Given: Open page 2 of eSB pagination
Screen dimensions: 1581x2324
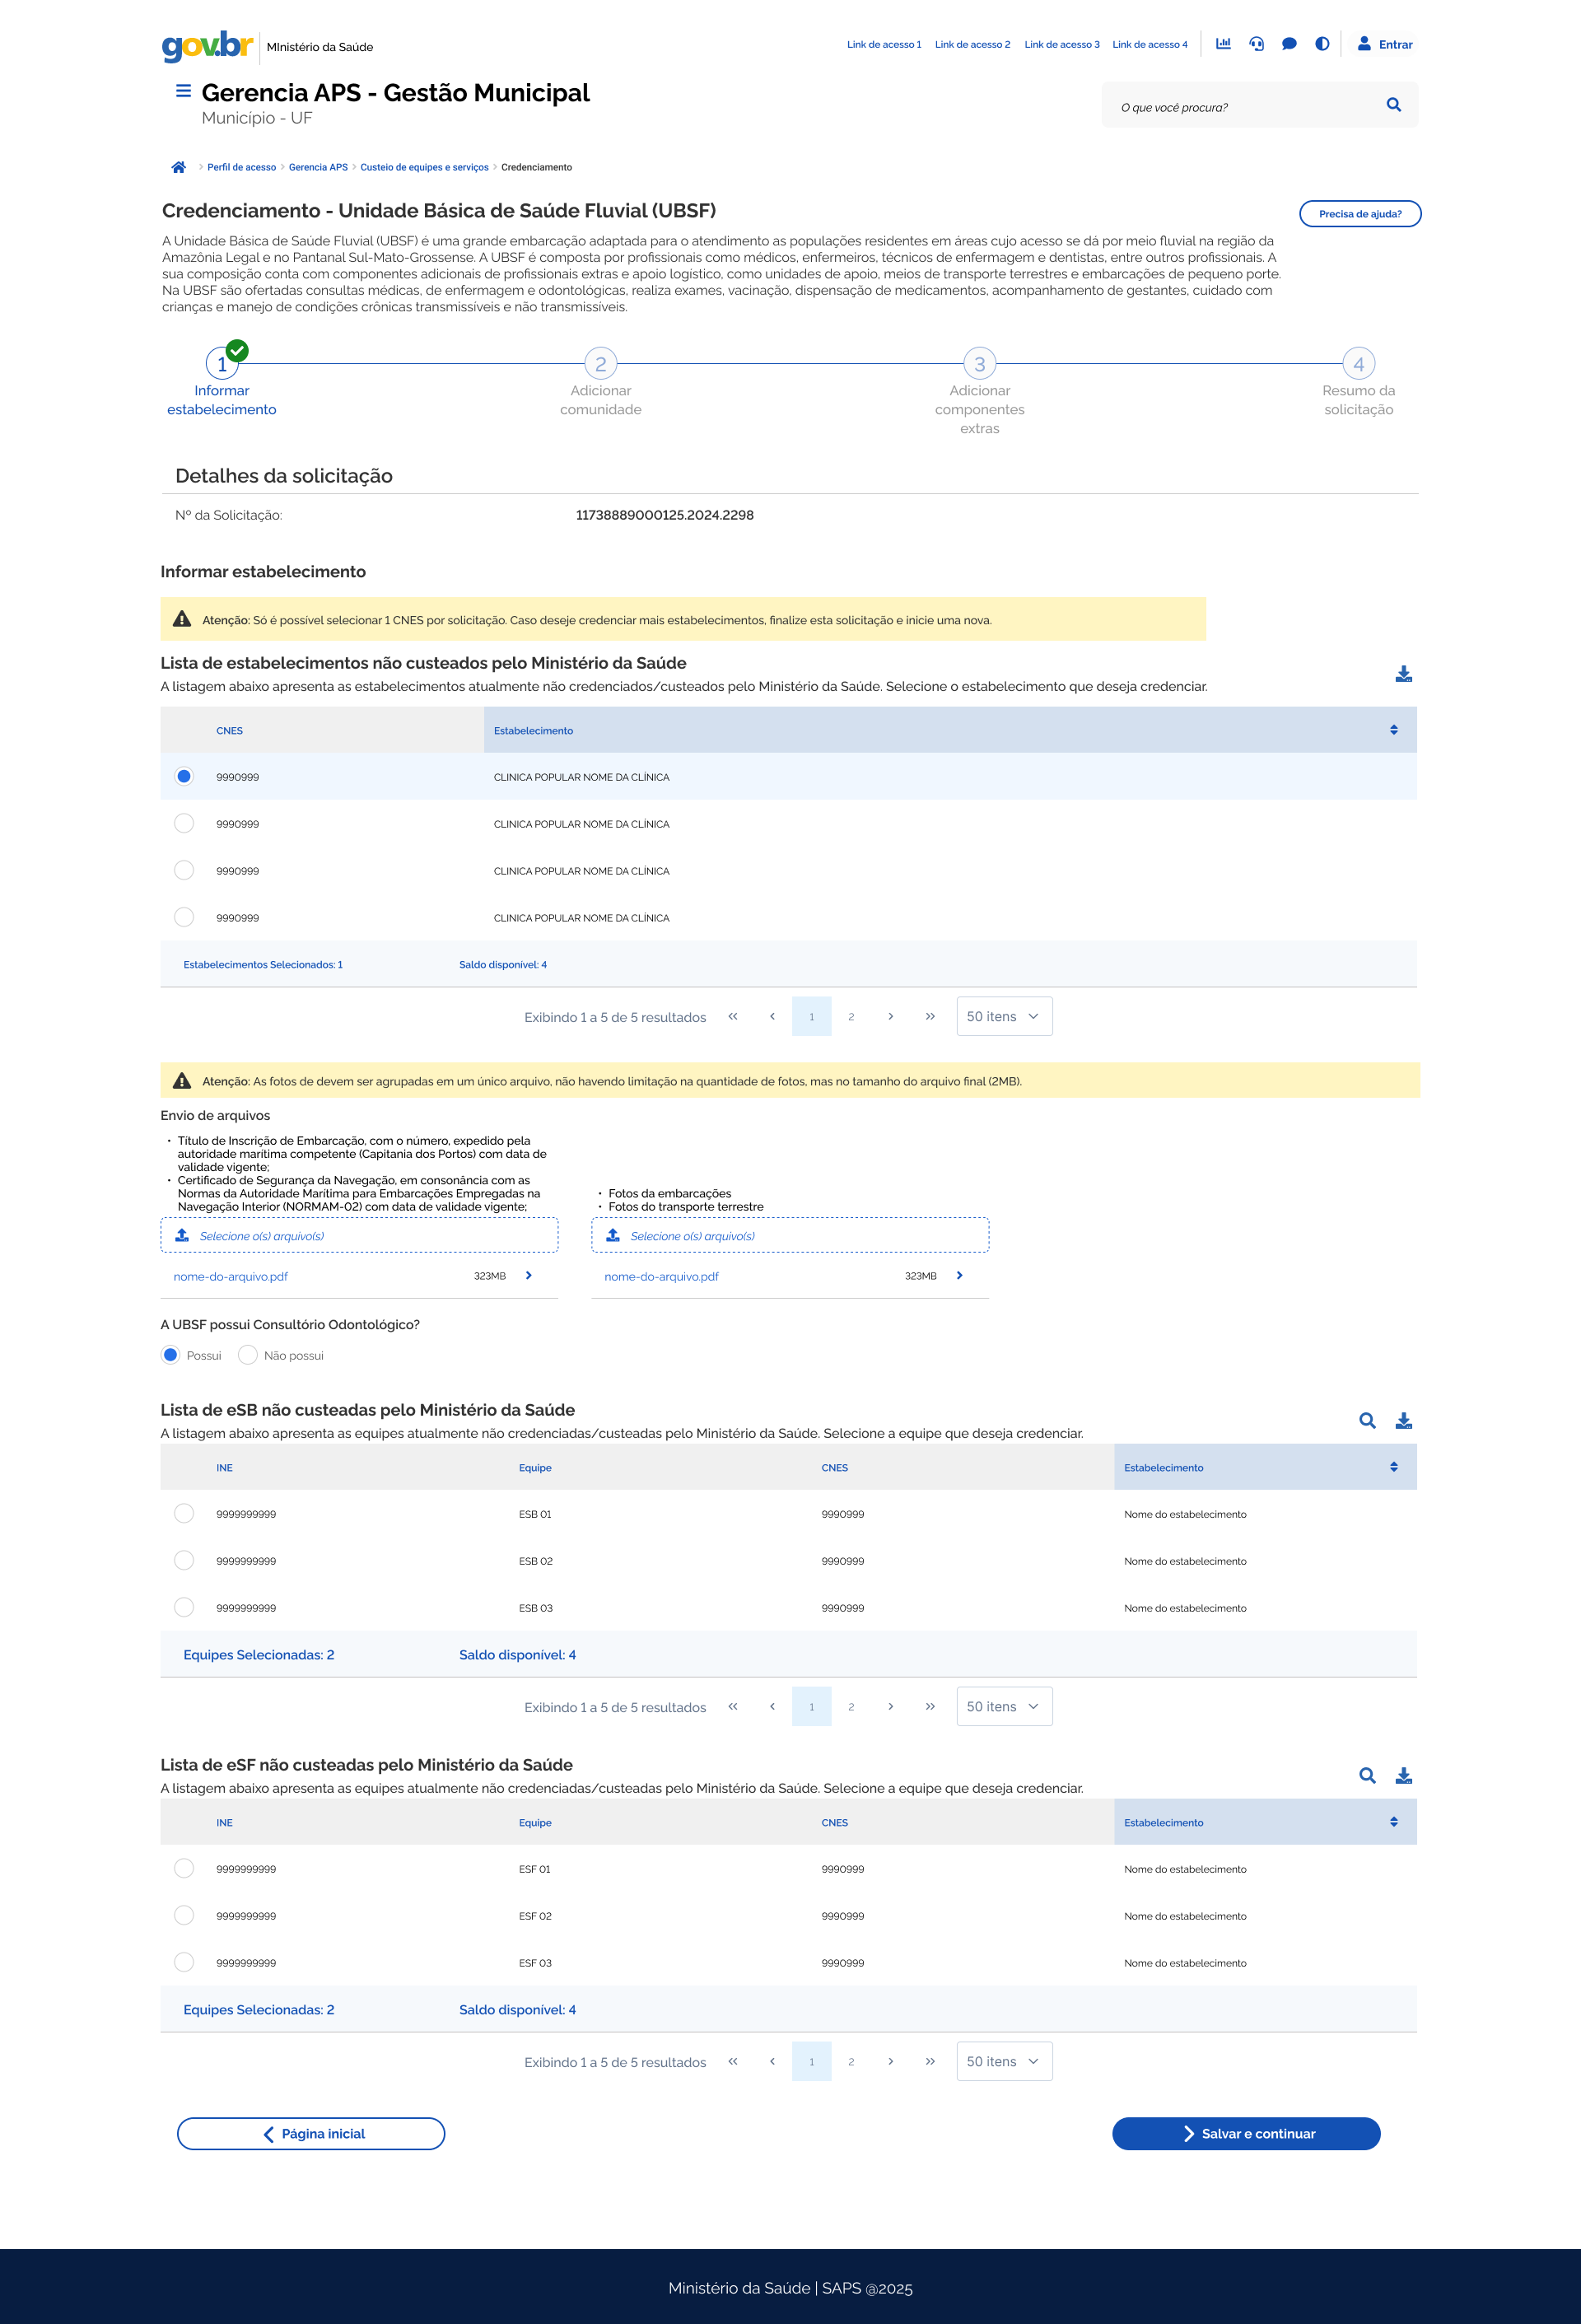Looking at the screenshot, I should (851, 1706).
